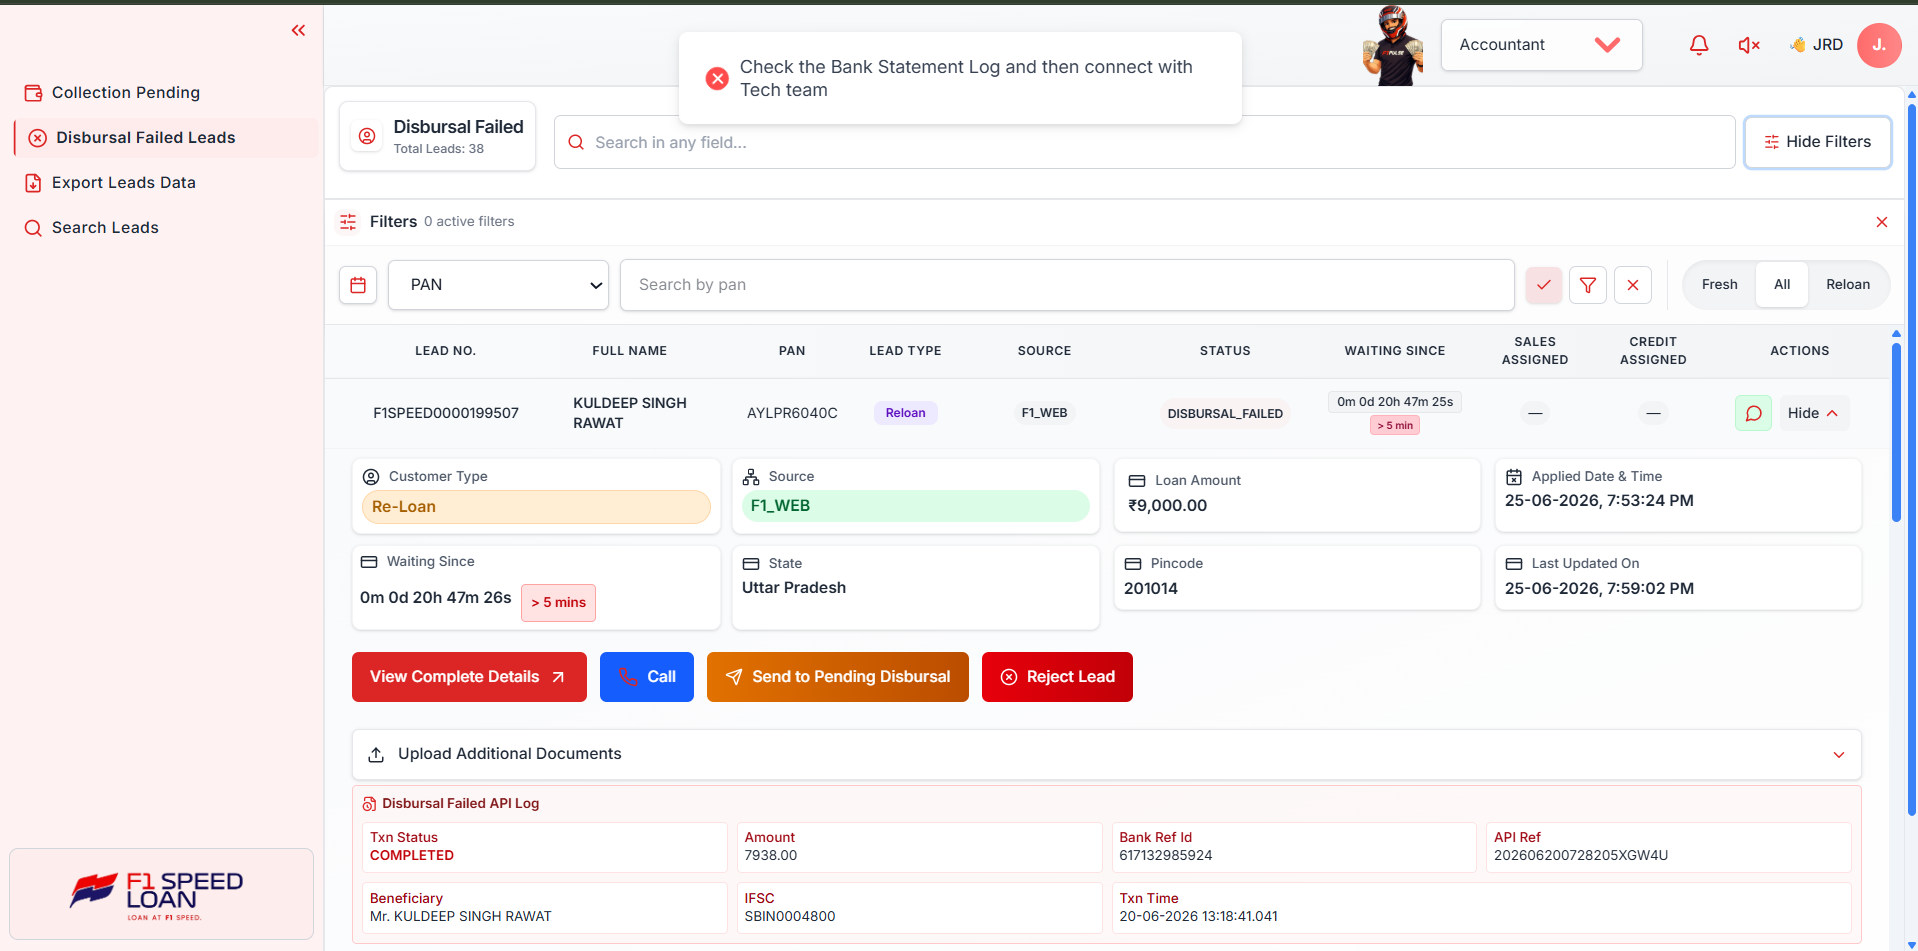Toggle the muted speaker icon
Viewport: 1918px width, 951px height.
click(1749, 45)
